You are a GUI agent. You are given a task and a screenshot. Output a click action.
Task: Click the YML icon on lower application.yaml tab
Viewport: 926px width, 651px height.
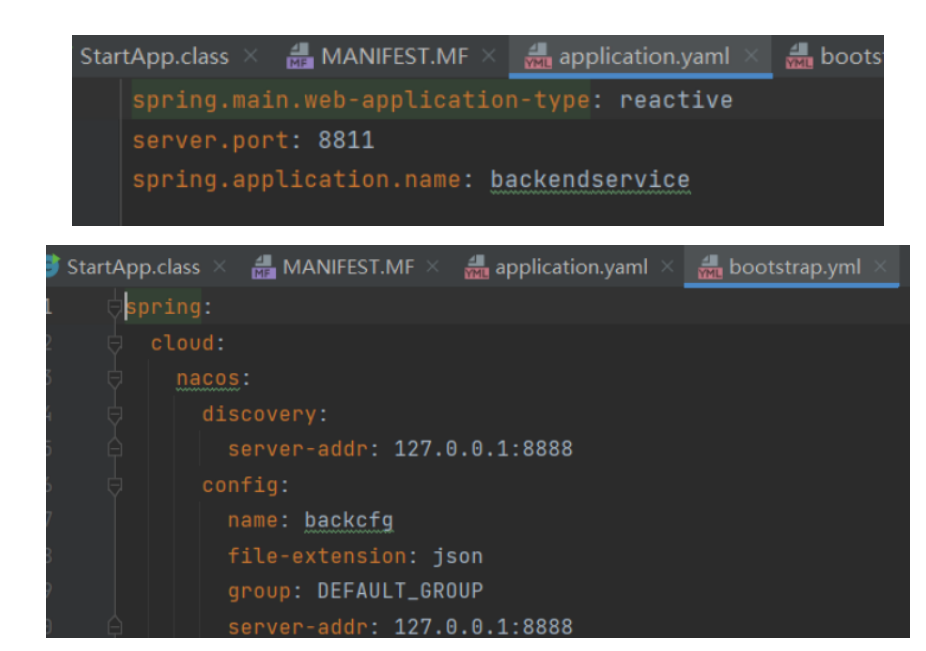click(x=477, y=267)
